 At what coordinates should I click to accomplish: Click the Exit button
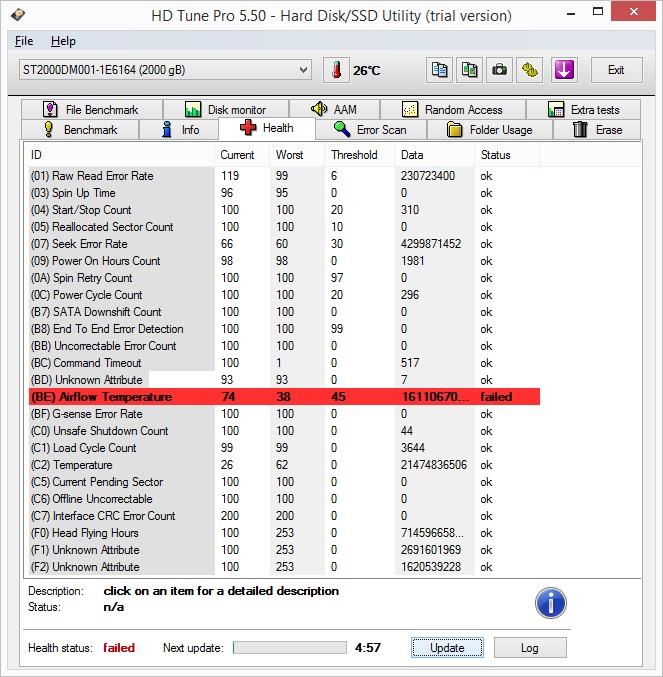coord(616,70)
